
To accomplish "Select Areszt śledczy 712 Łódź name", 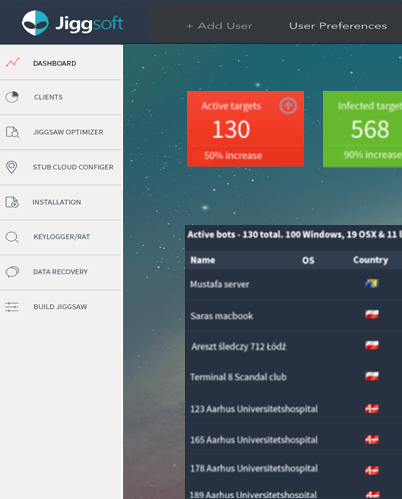I will pos(239,347).
